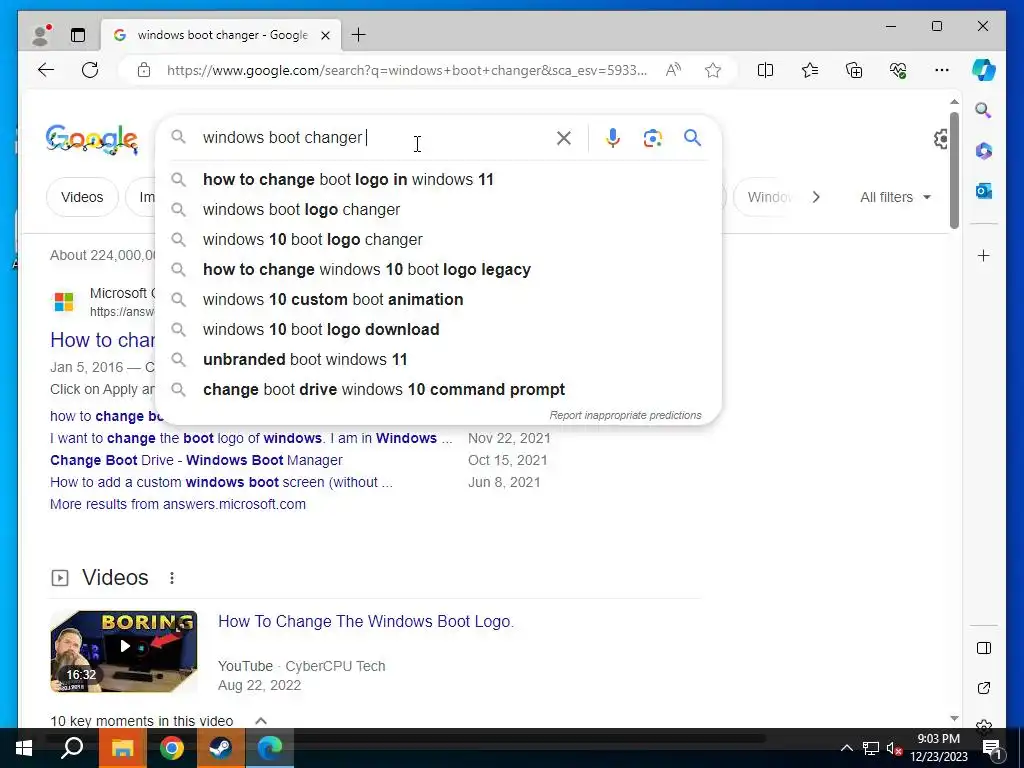Open the notifications action center
Screen dimensions: 1024x768
(x=992, y=748)
